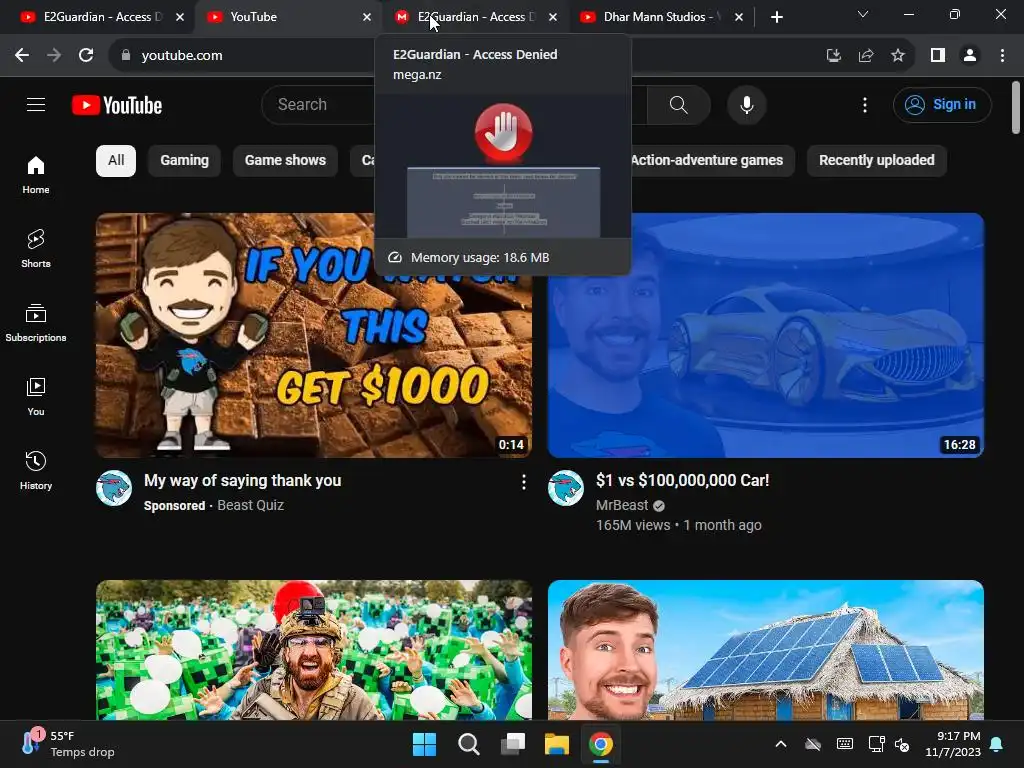Open File Explorer from taskbar
This screenshot has height=768, width=1024.
(557, 744)
